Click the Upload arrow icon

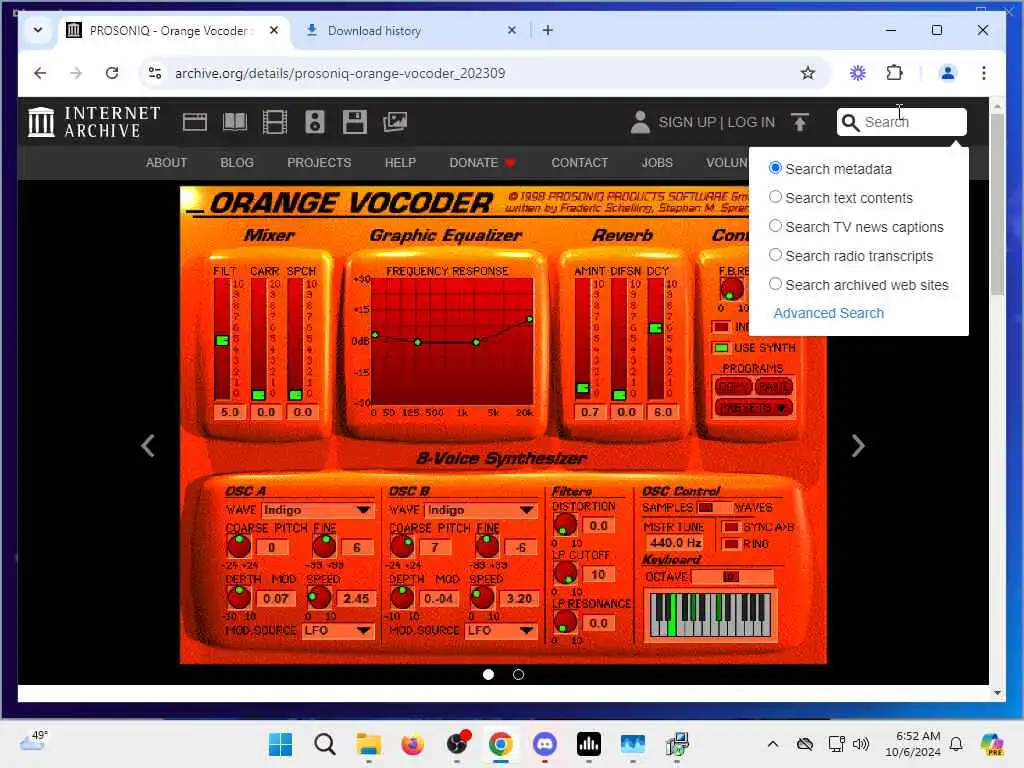pos(799,122)
